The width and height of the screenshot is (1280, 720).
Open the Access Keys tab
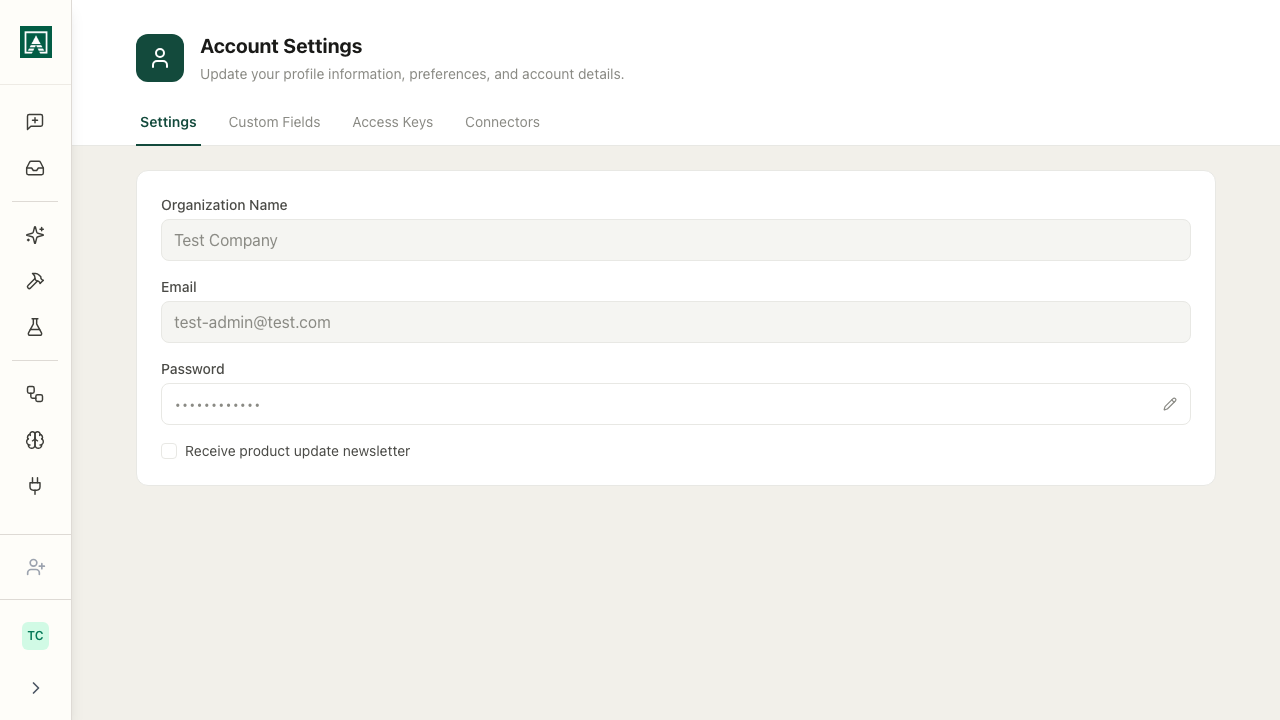[392, 122]
